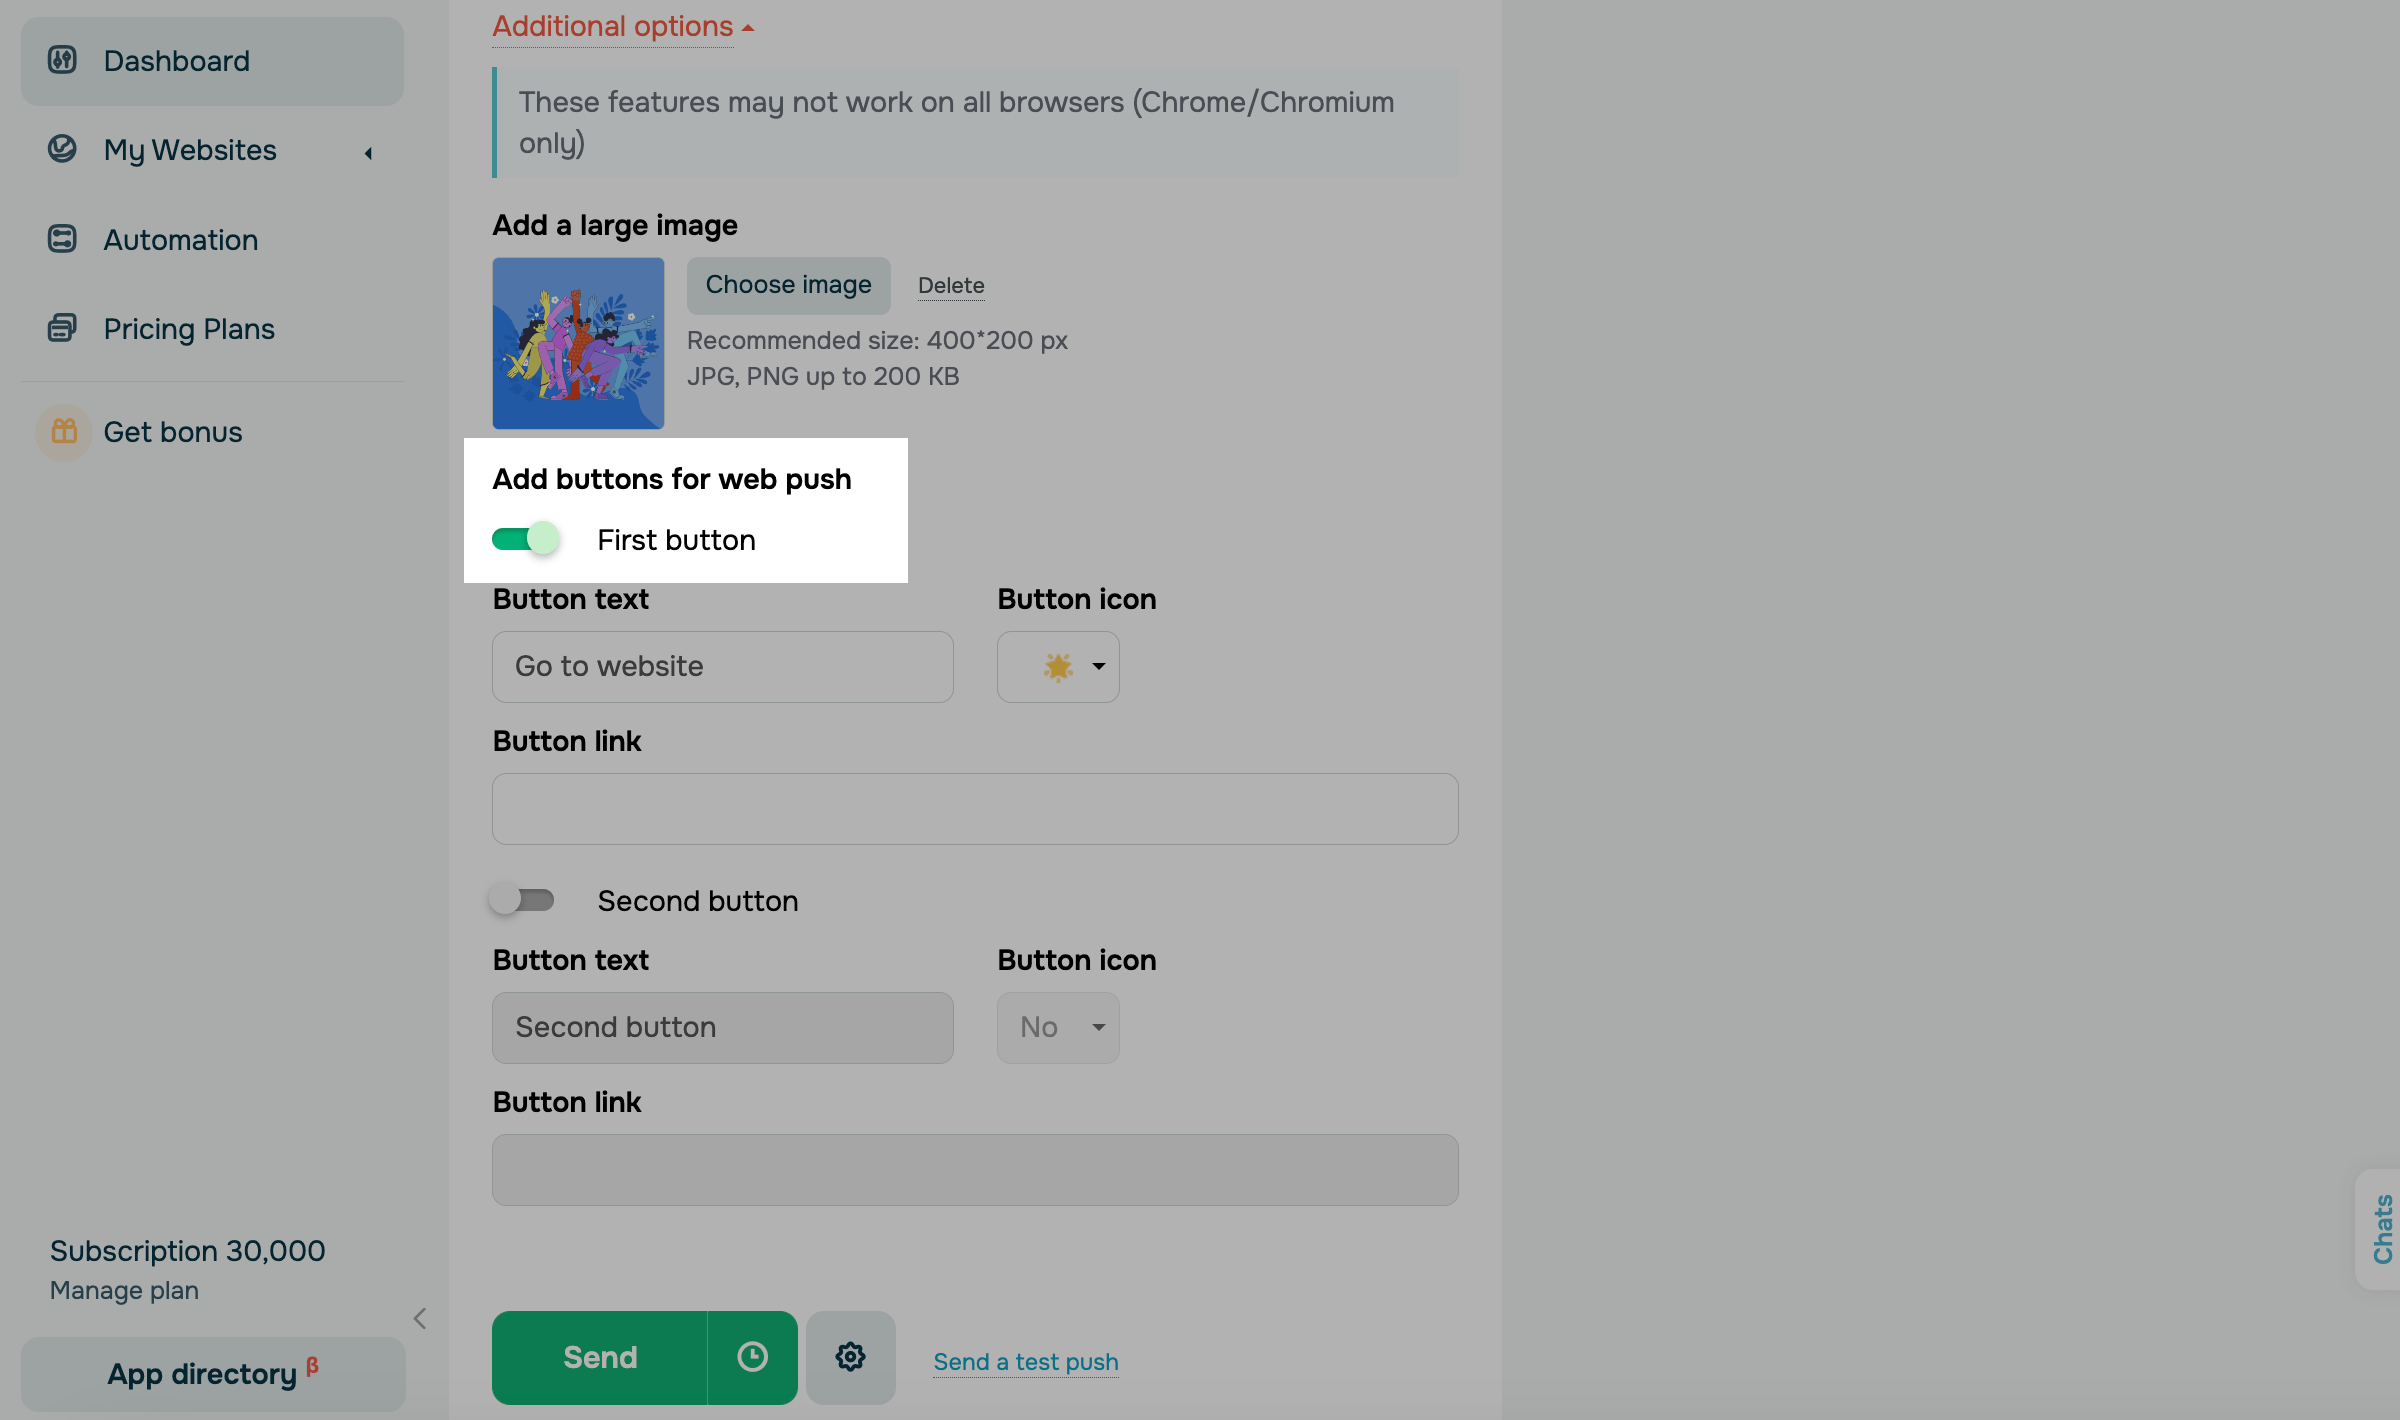The height and width of the screenshot is (1420, 2400).
Task: Enable the Second button toggle
Action: tap(522, 900)
